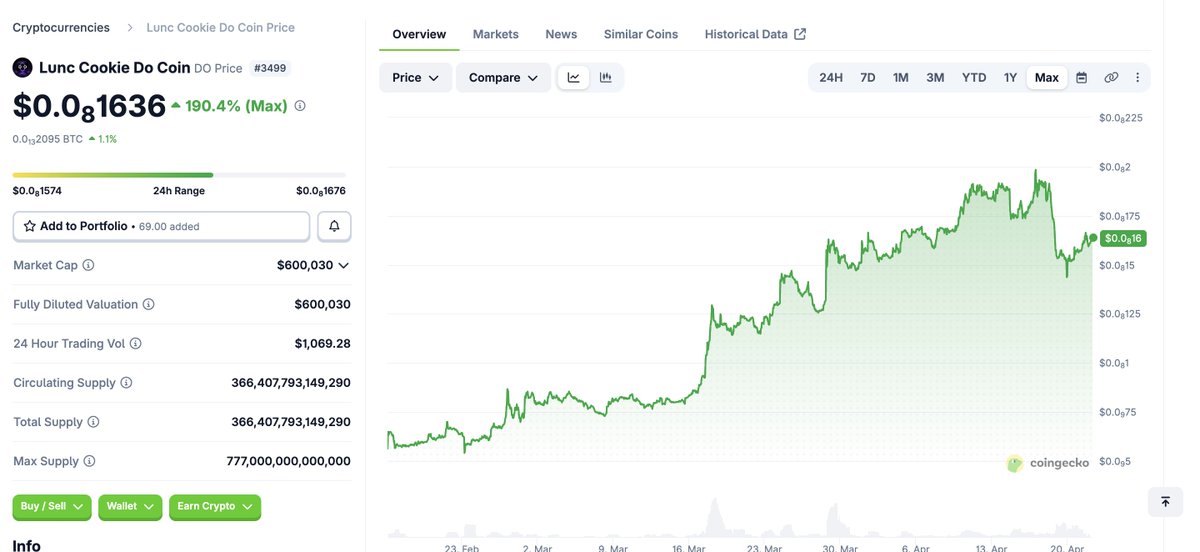Switch to the Markets tab
The image size is (1200, 552).
coord(496,34)
